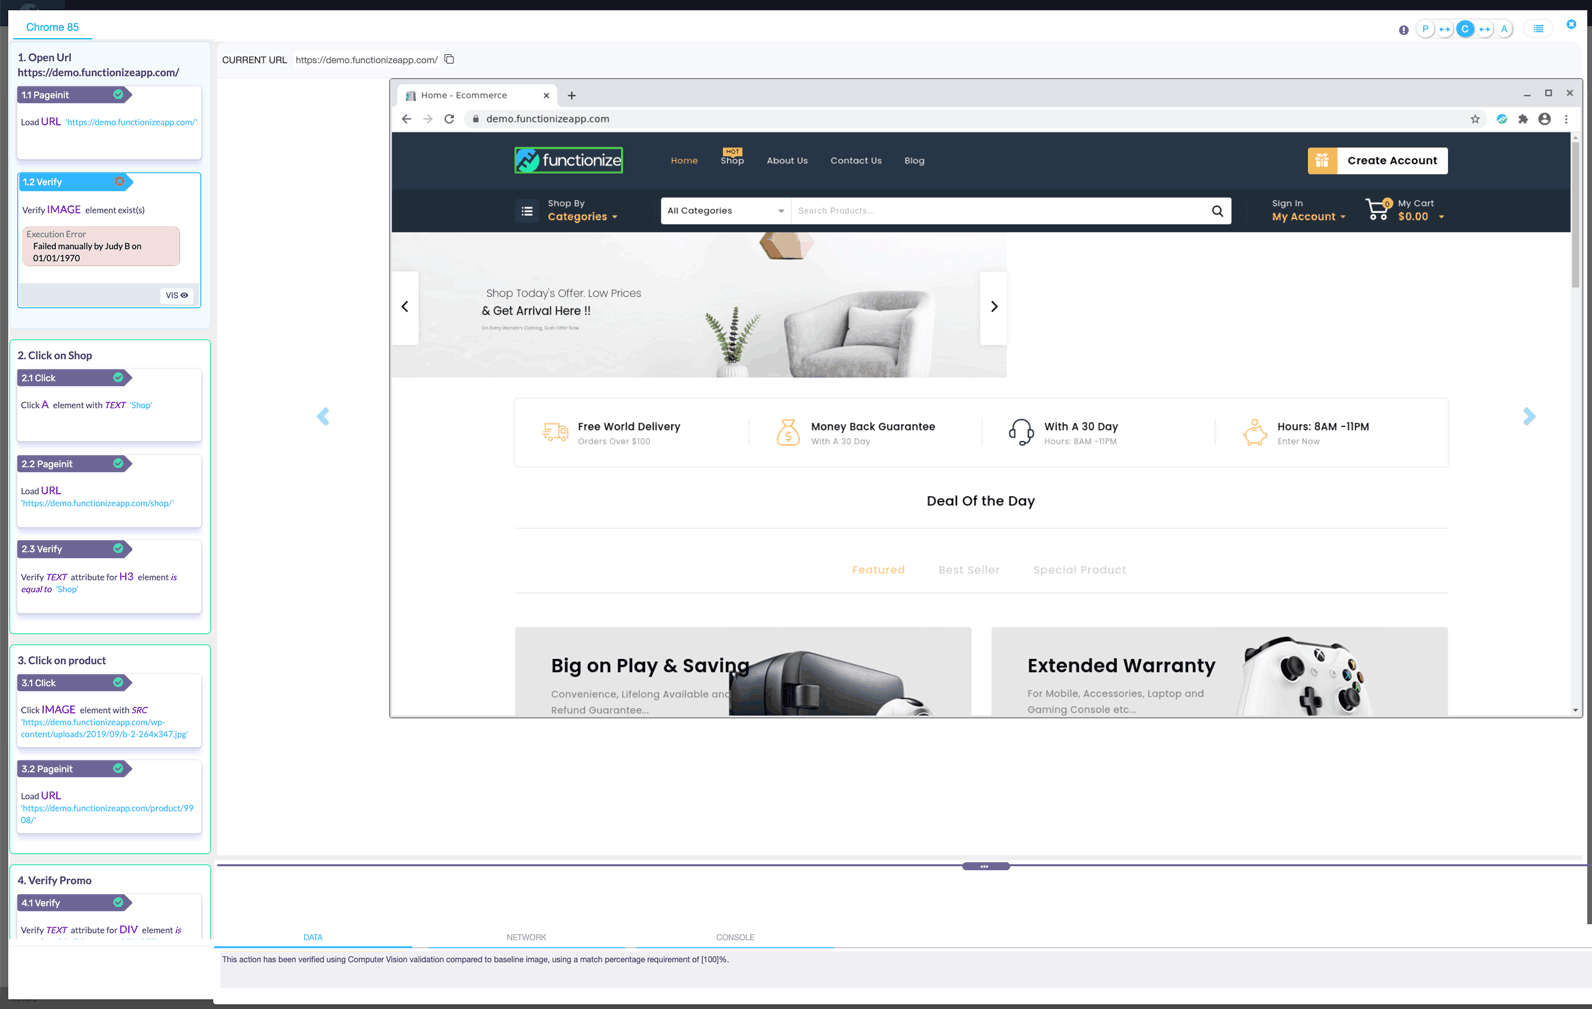1592x1009 pixels.
Task: Select the 2.3 Verify step header
Action: [x=74, y=549]
